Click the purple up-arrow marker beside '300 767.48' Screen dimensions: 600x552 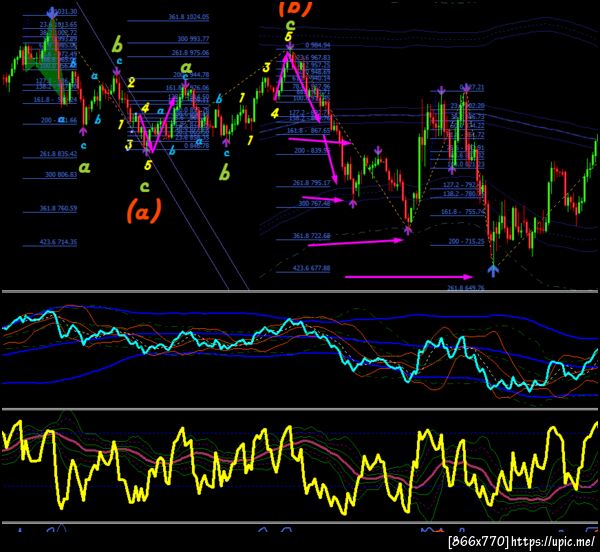(353, 203)
